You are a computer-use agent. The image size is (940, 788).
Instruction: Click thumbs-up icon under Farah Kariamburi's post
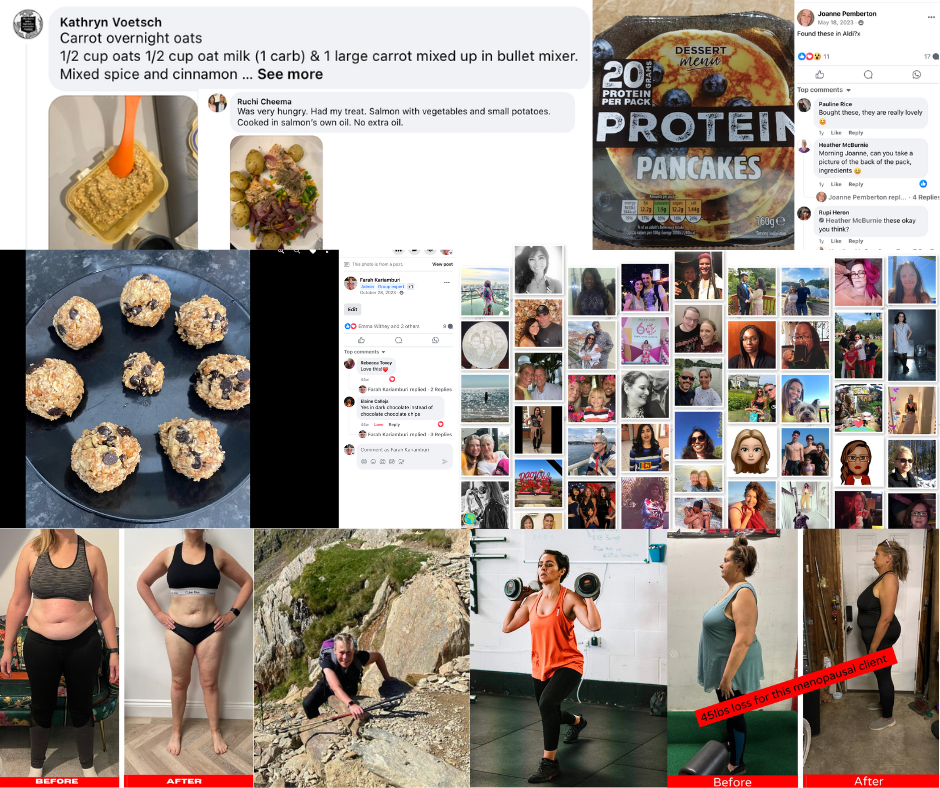pos(361,340)
